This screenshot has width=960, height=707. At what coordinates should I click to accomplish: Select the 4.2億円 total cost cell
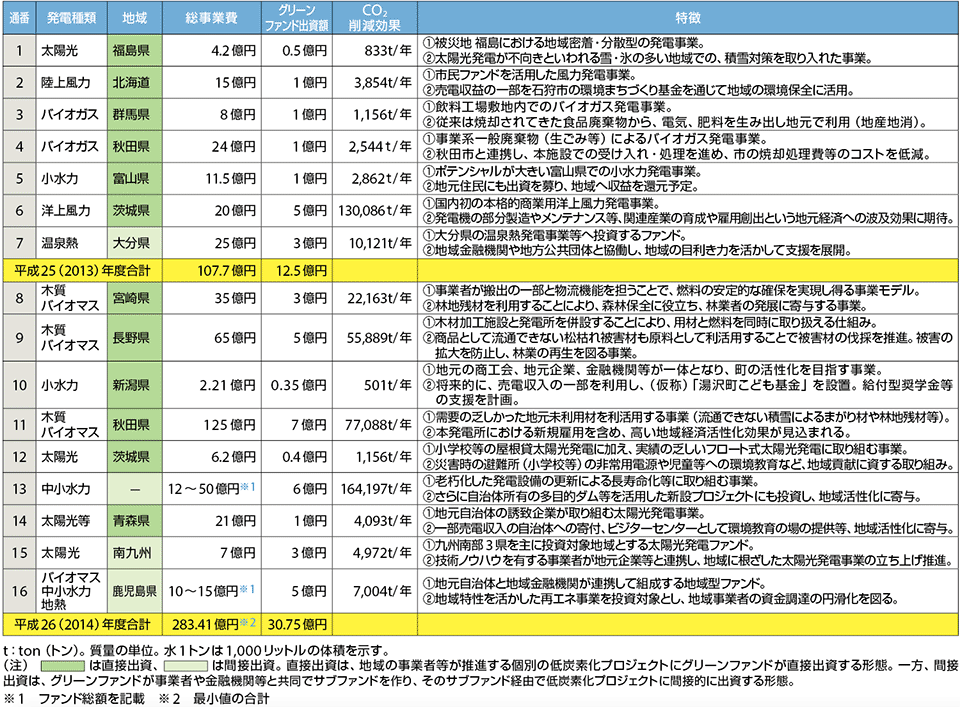coord(212,50)
